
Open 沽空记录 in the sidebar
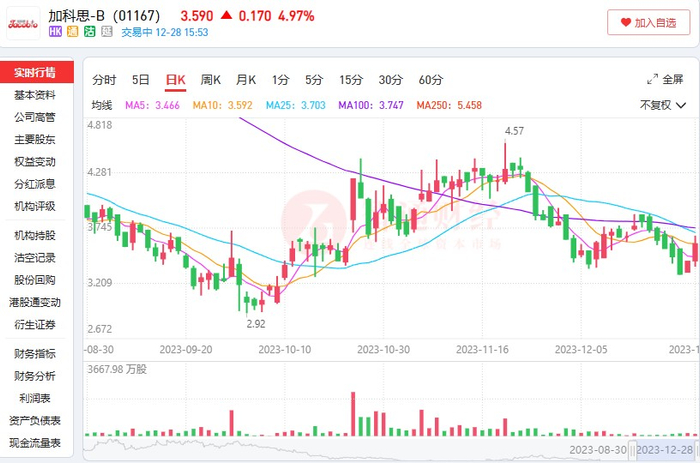click(35, 258)
